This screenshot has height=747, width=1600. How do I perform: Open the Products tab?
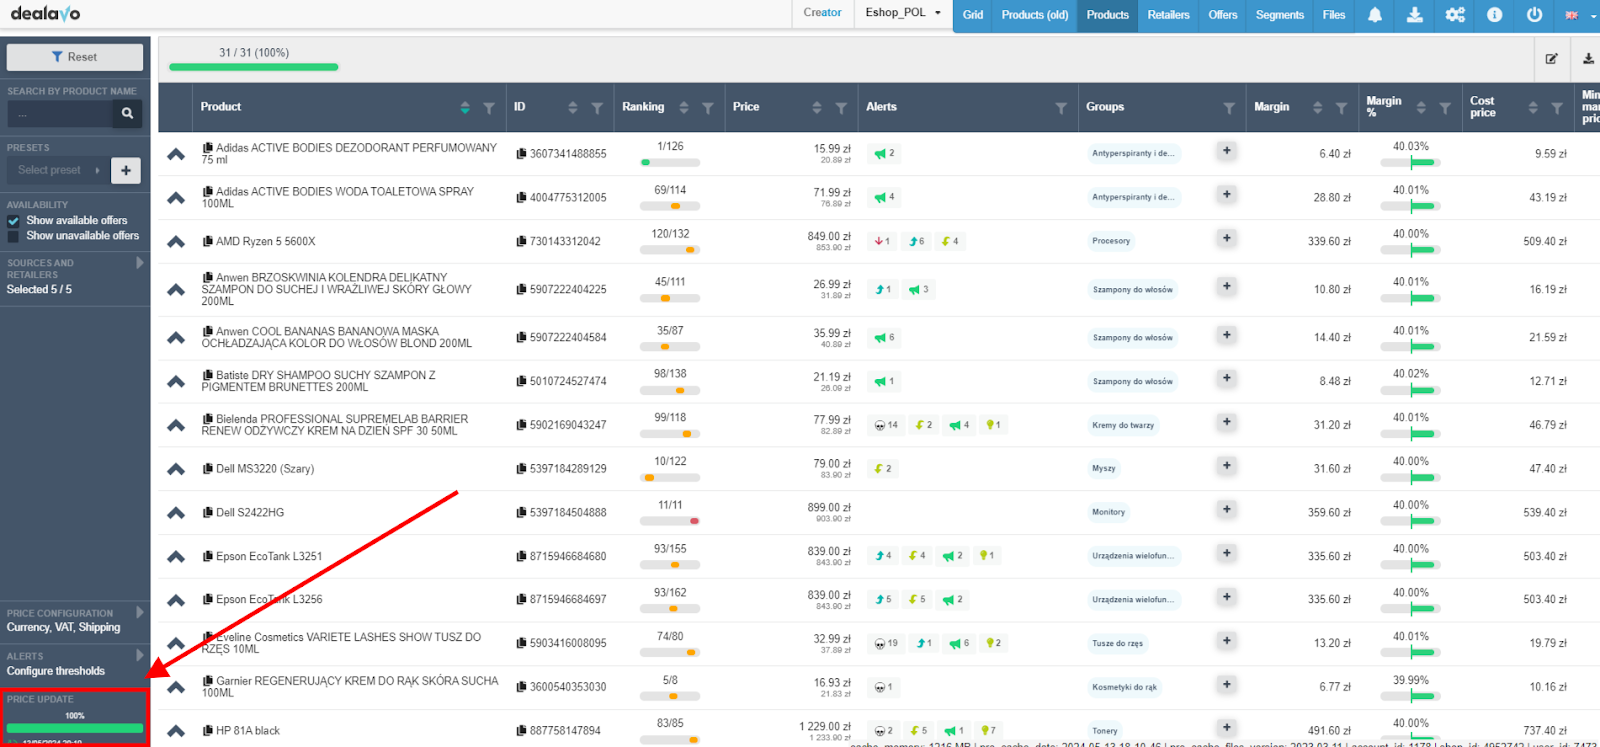coord(1108,15)
